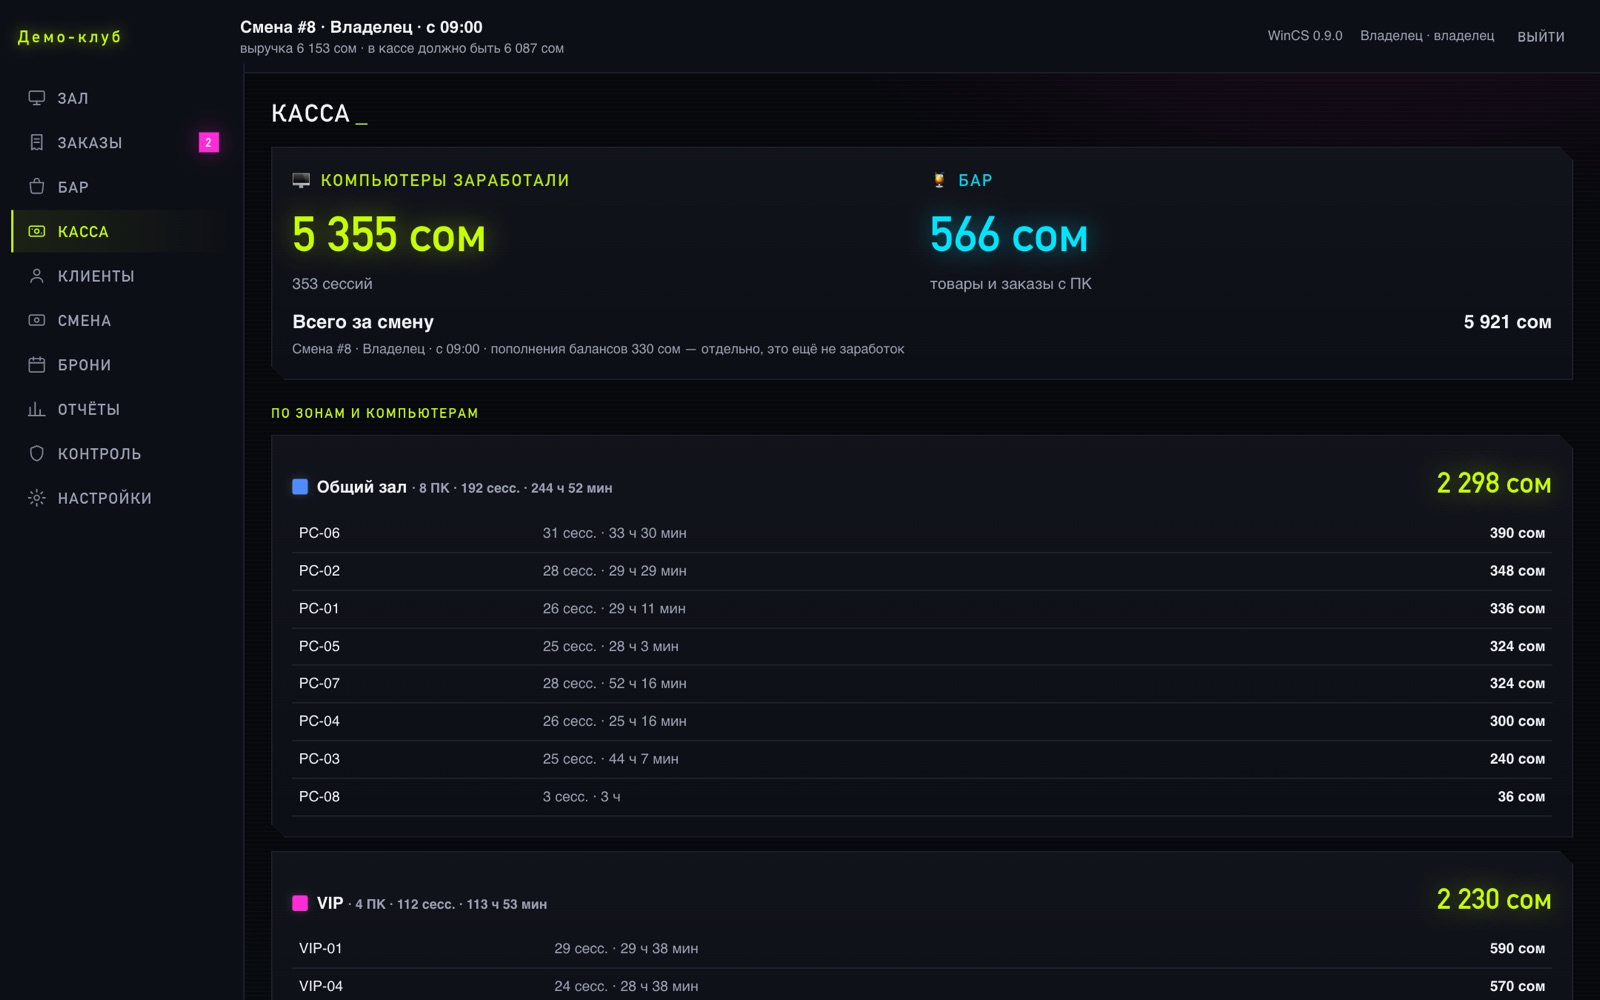Screen dimensions: 1600x1000
Task: Click the 5 921 сом shift total
Action: click(1507, 322)
